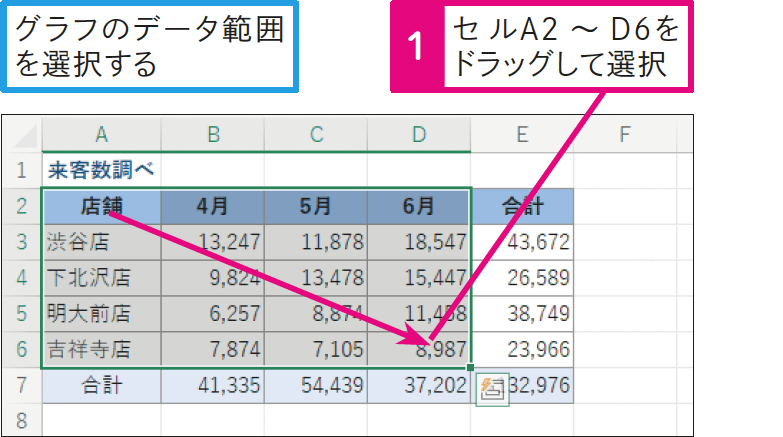This screenshot has width=783, height=437.
Task: Select row 6 header
Action: [x=22, y=350]
